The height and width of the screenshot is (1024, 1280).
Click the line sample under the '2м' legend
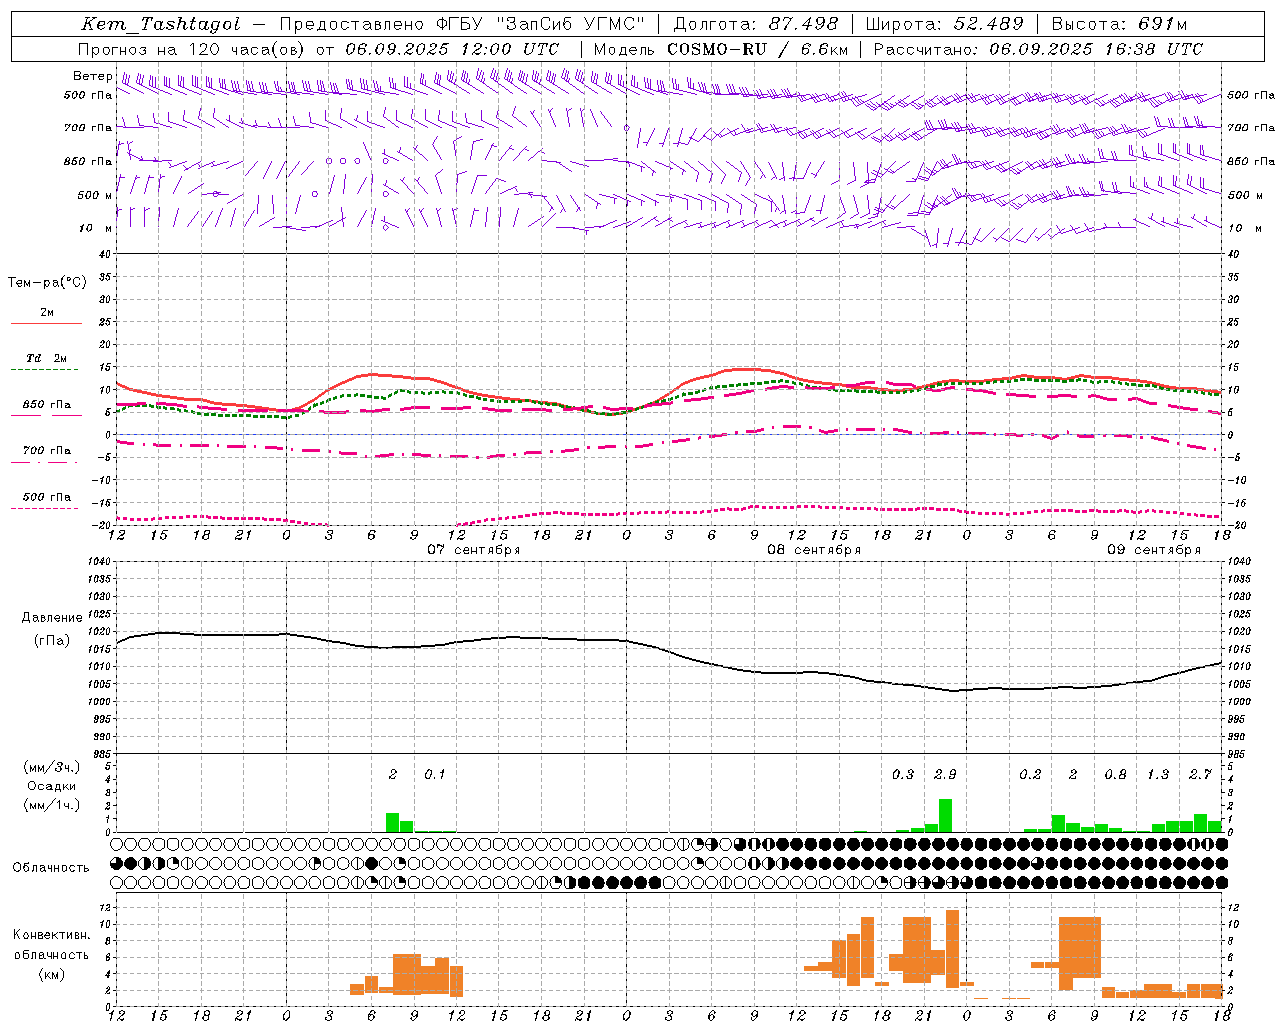click(x=45, y=324)
